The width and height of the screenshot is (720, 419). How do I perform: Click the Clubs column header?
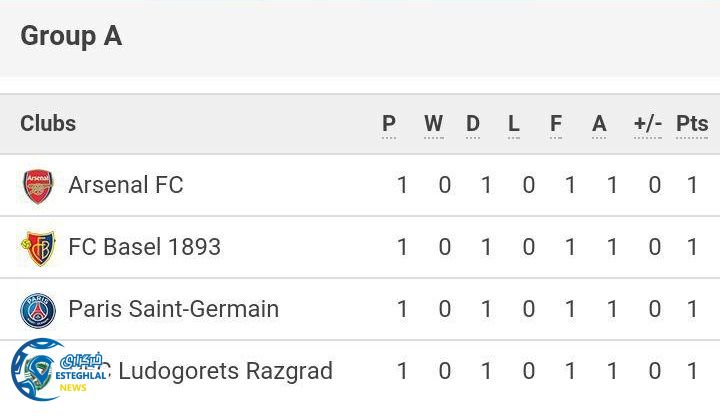48,123
